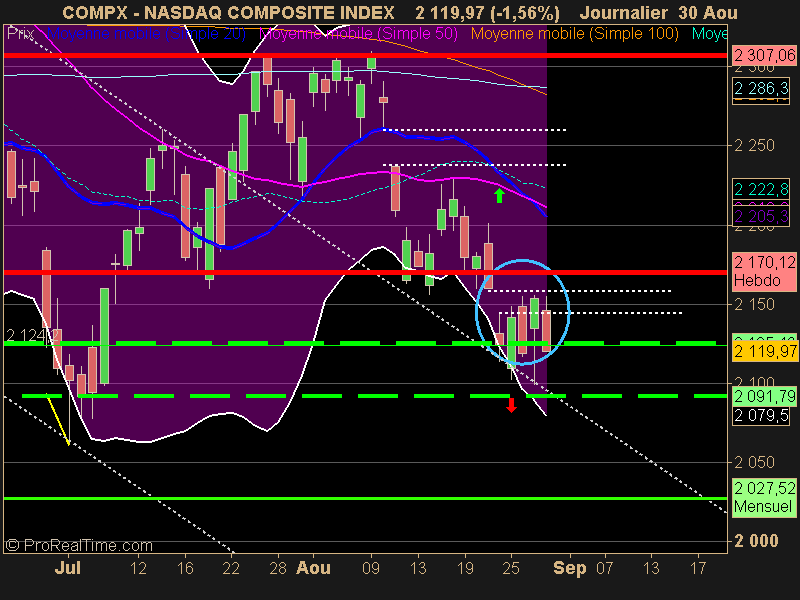The width and height of the screenshot is (800, 600).
Task: Click the 09 date label on the axis
Action: tap(371, 568)
